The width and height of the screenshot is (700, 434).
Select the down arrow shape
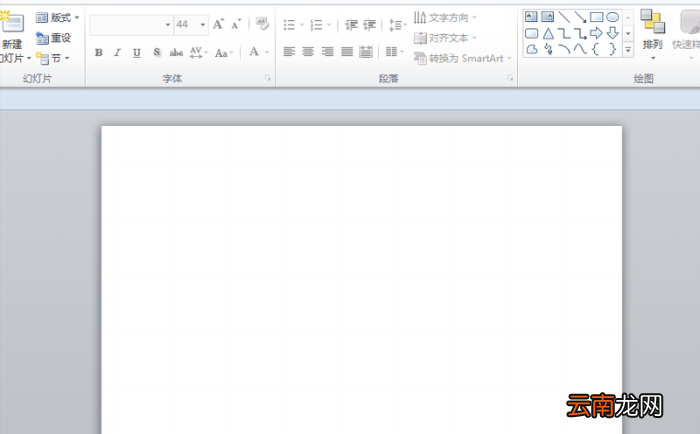pyautogui.click(x=612, y=33)
